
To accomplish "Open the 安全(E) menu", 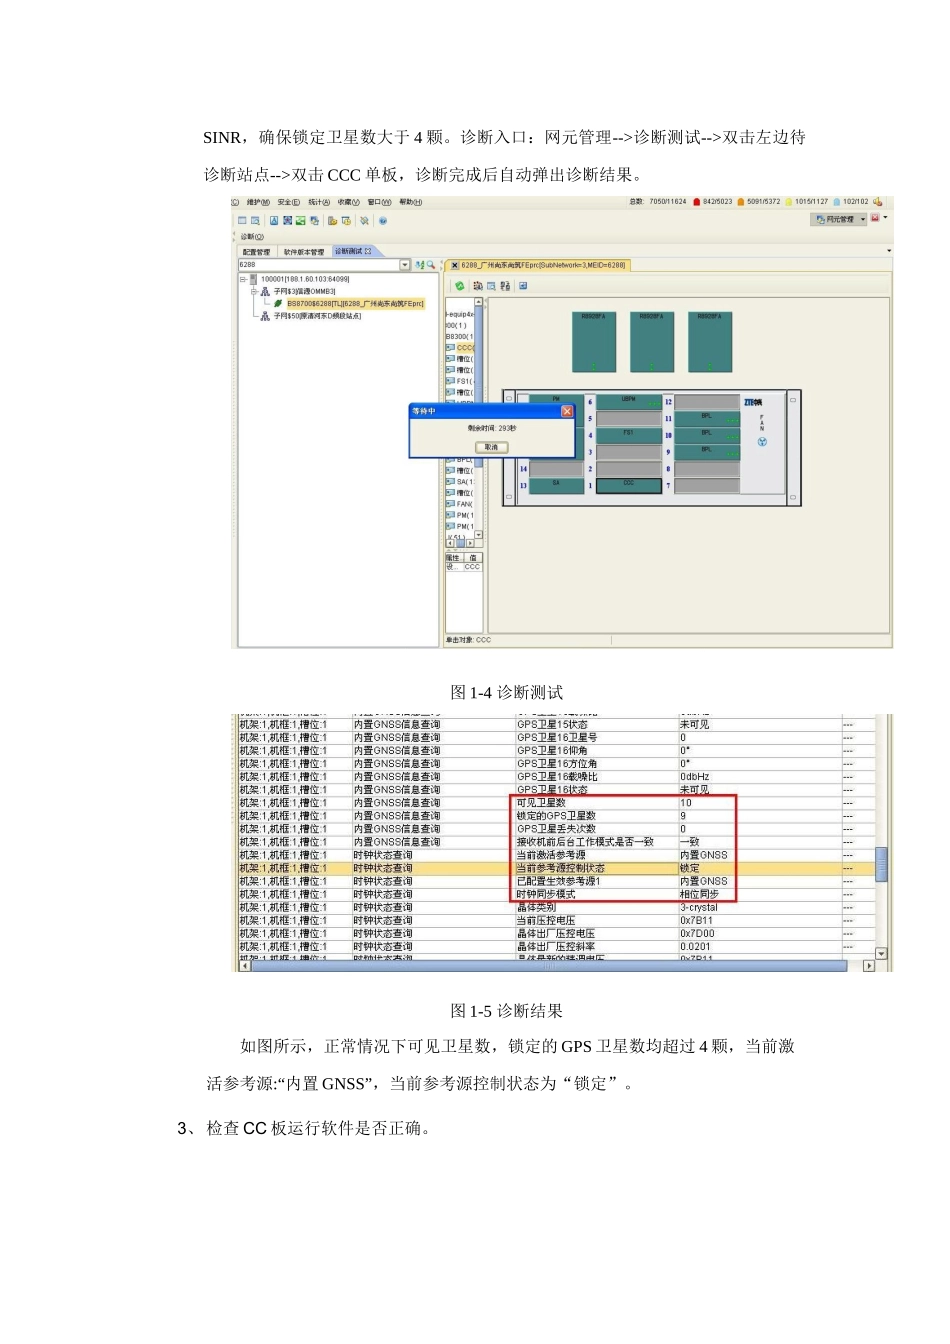I will [x=289, y=202].
